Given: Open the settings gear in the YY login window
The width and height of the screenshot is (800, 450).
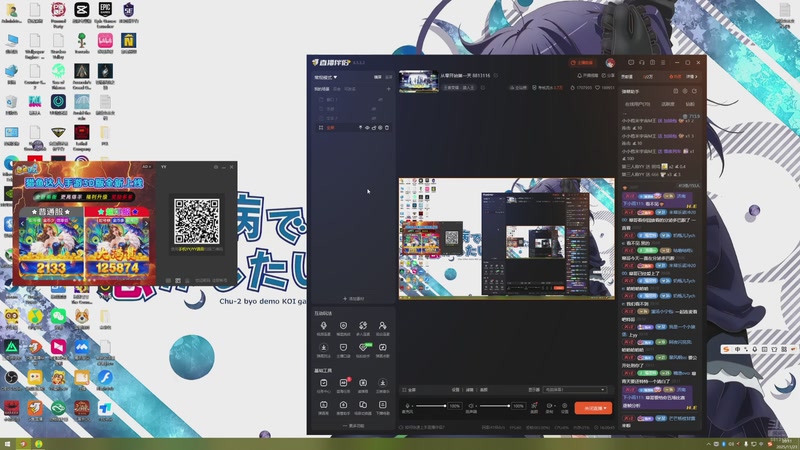Looking at the screenshot, I should [x=216, y=167].
